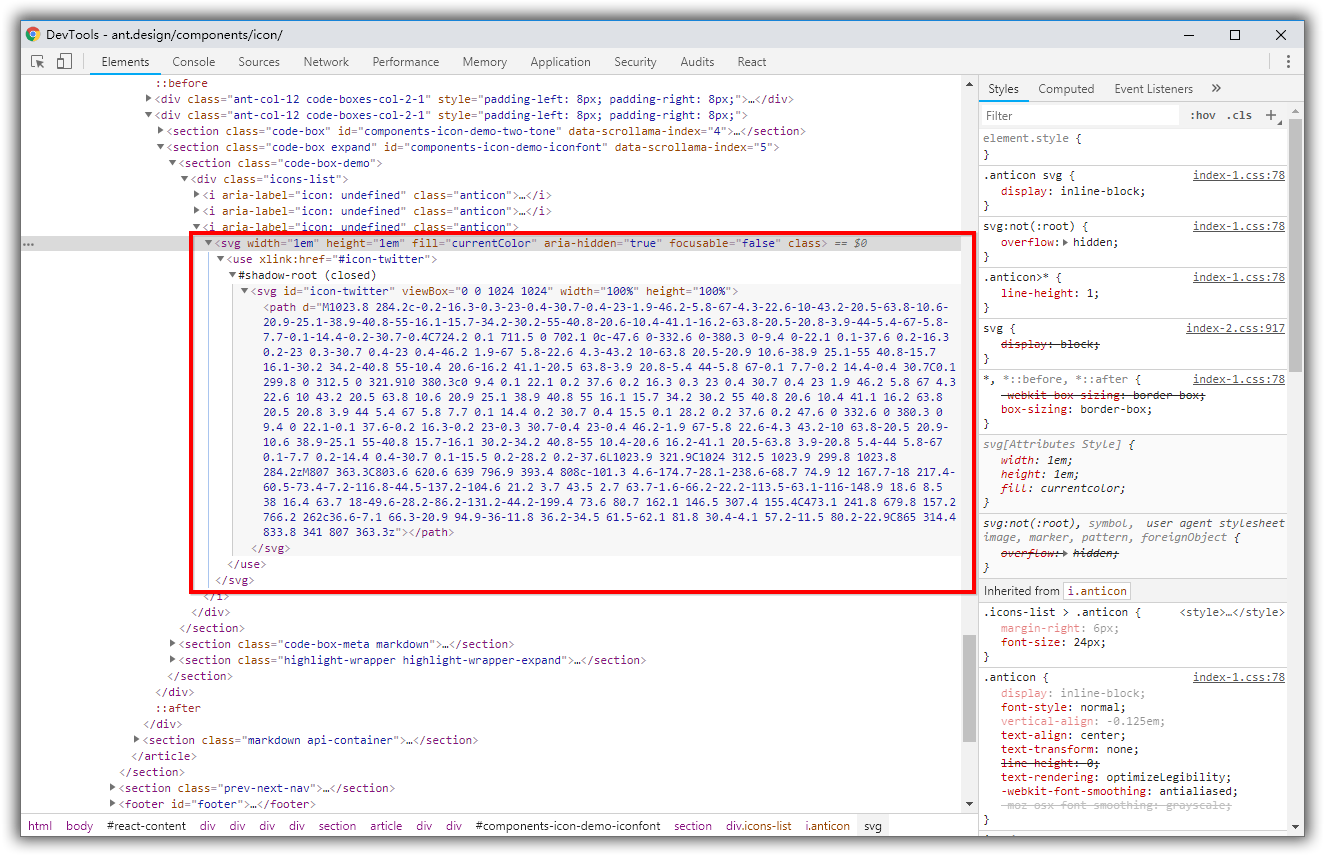
Task: Collapse the closed shadow-root node
Action: [232, 274]
